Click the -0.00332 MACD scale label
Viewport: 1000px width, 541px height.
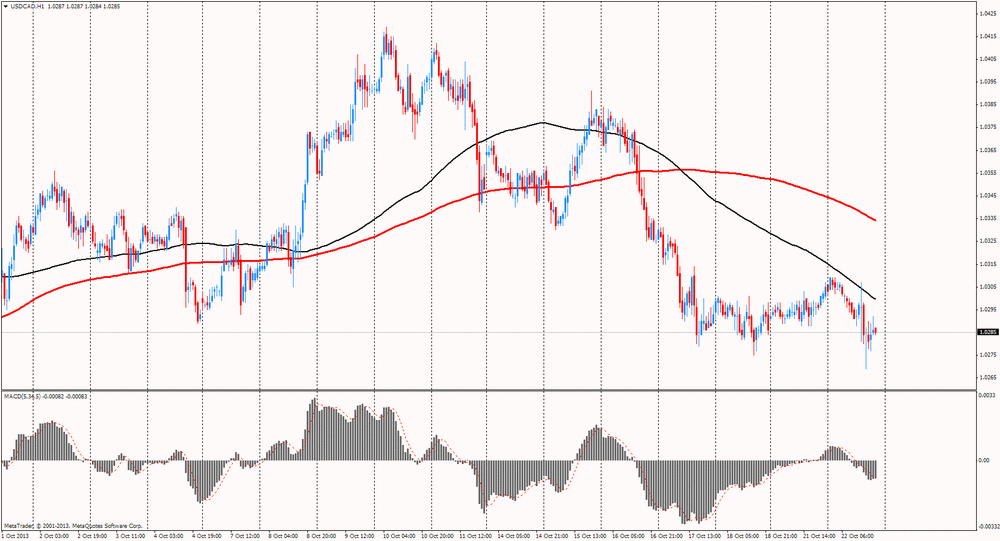(989, 526)
